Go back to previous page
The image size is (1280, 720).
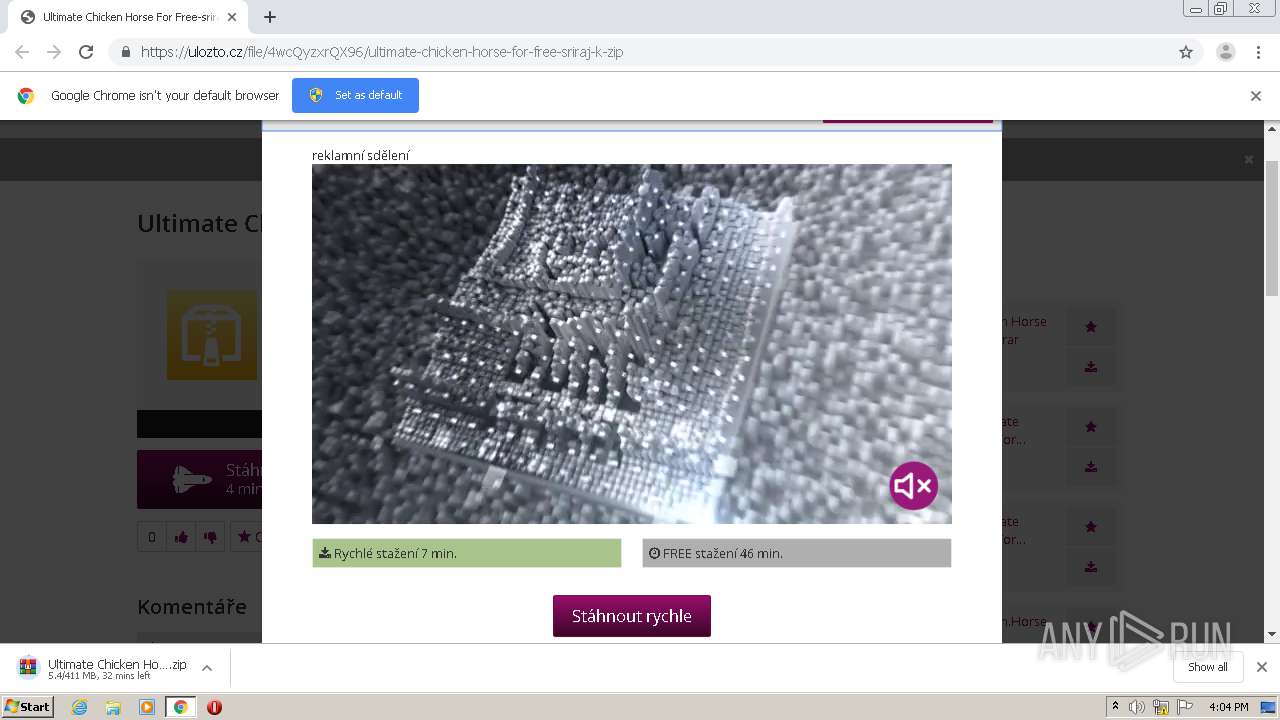point(22,52)
